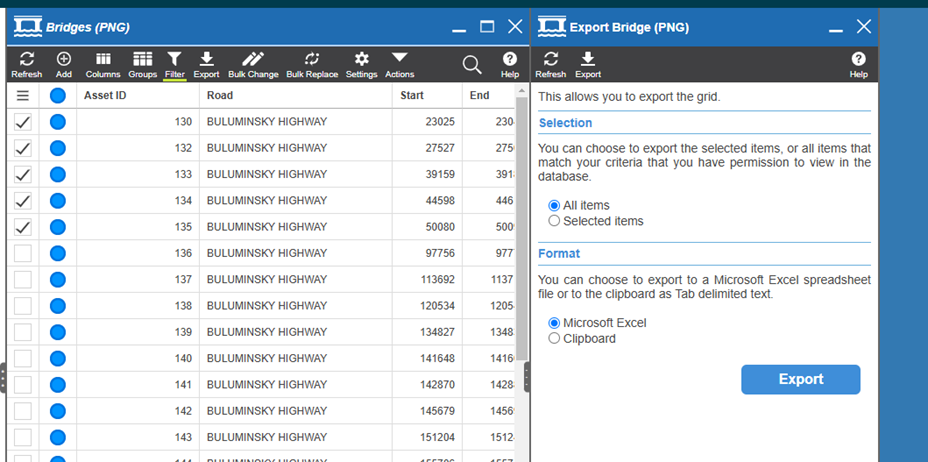This screenshot has width=928, height=462.
Task: Maximize the Bridges (PNG) window
Action: [x=487, y=27]
